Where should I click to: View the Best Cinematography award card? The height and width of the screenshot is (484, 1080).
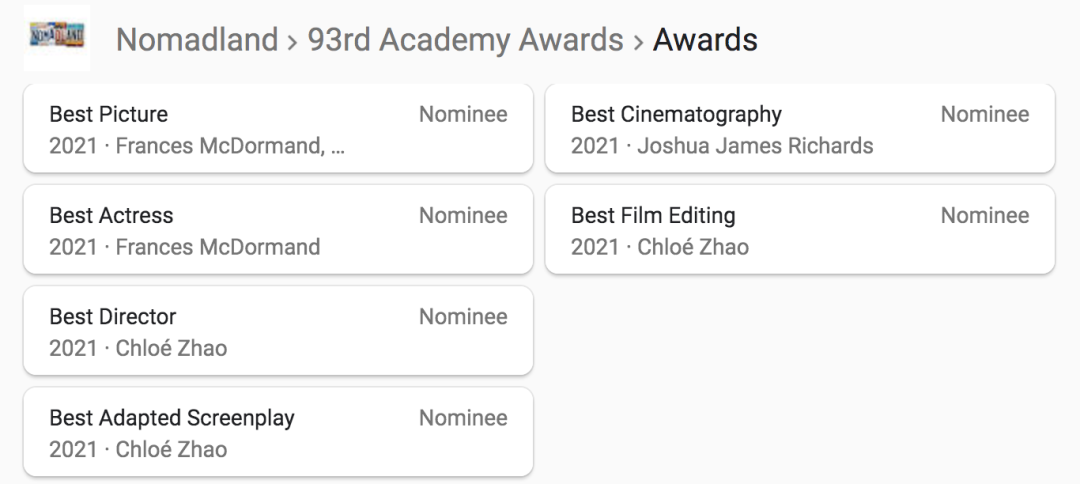[799, 129]
